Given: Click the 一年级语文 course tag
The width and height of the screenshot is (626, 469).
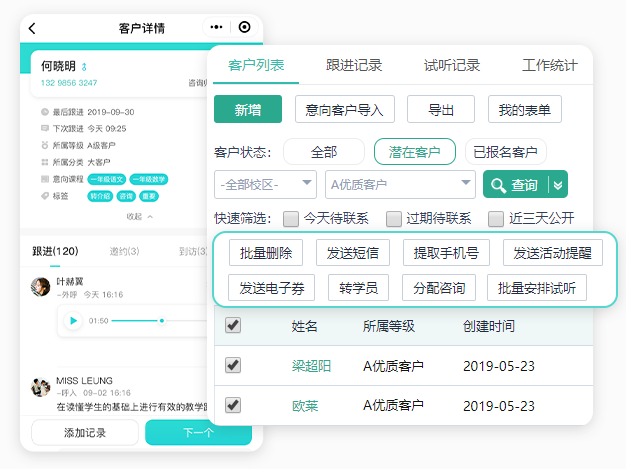Looking at the screenshot, I should point(107,179).
